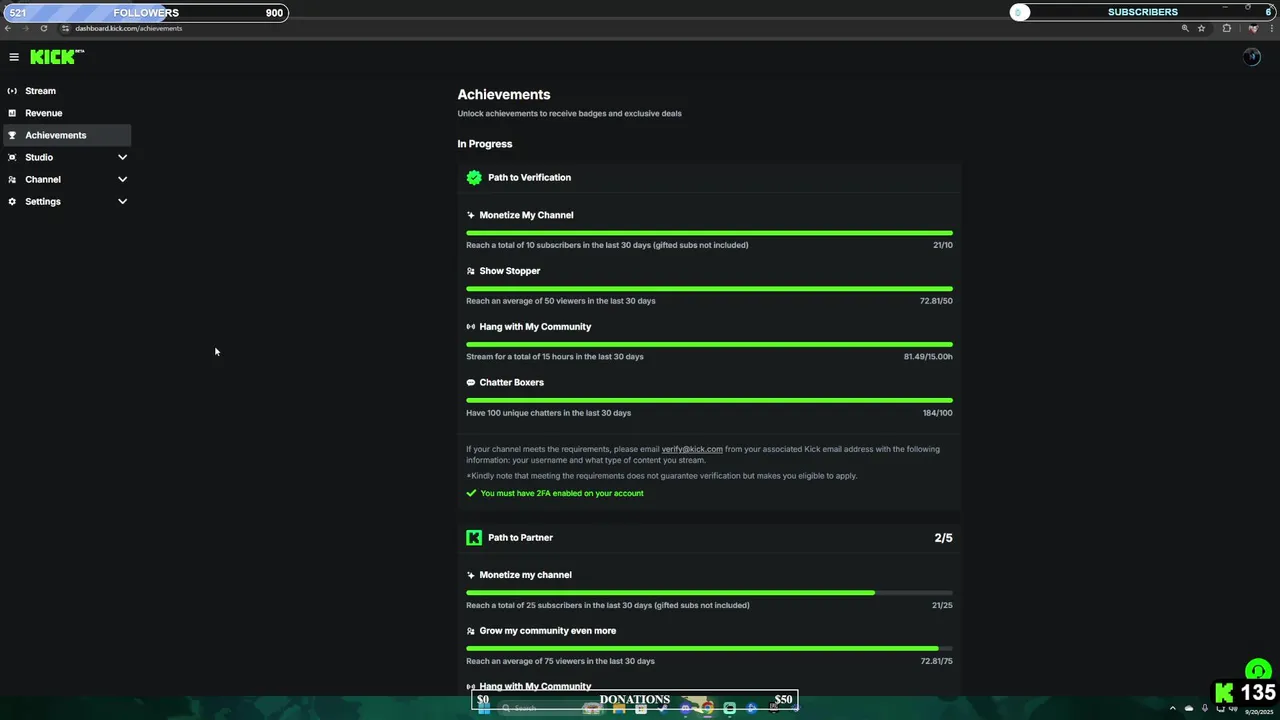
Task: Open the user profile avatar in top right
Action: tap(1252, 57)
